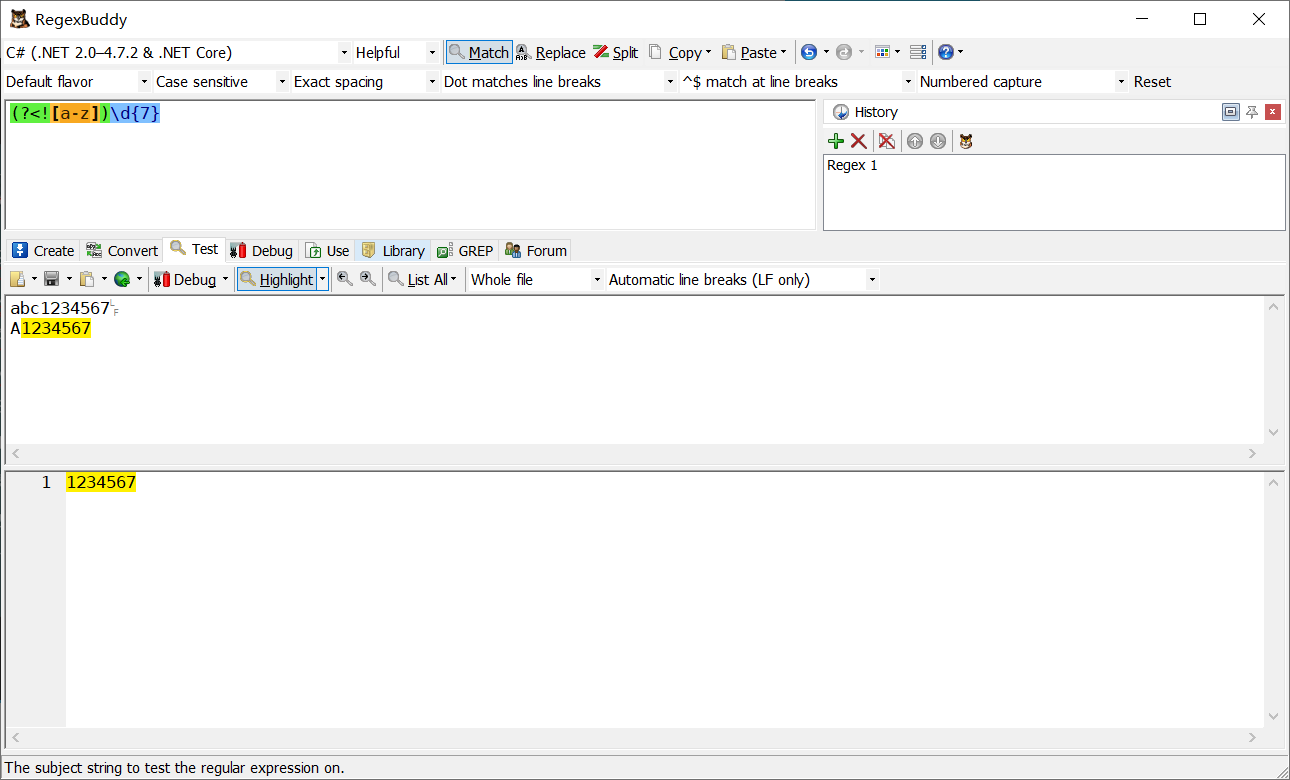Switch to the Use tab
Viewport: 1290px width, 780px height.
click(x=327, y=250)
